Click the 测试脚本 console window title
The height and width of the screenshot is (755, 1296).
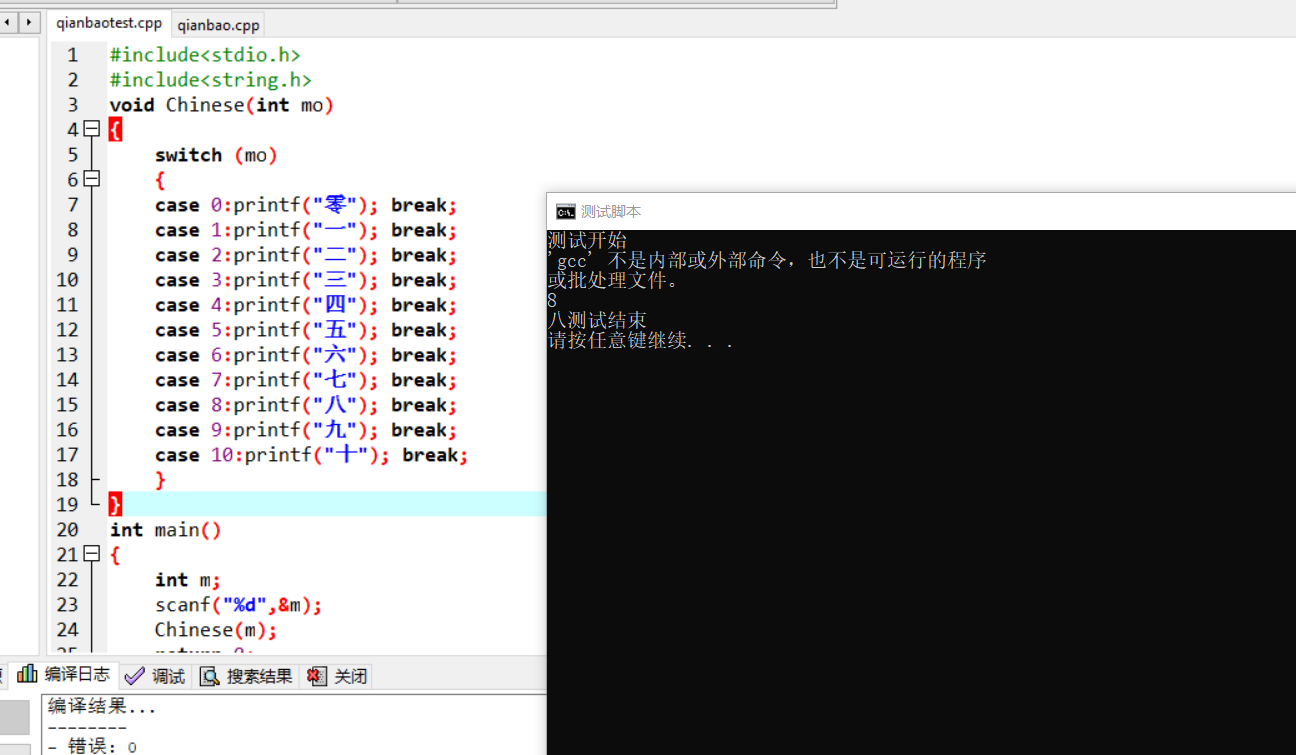pyautogui.click(x=611, y=211)
